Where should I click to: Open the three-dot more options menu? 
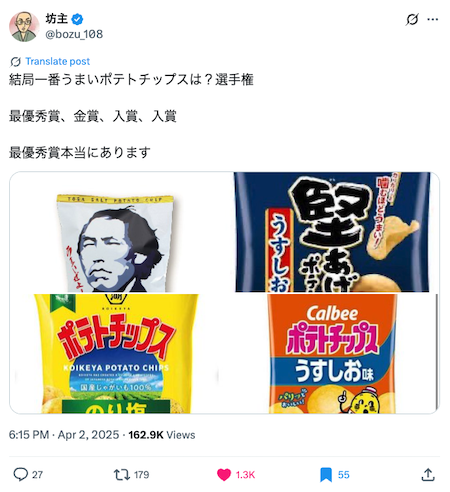click(x=432, y=20)
